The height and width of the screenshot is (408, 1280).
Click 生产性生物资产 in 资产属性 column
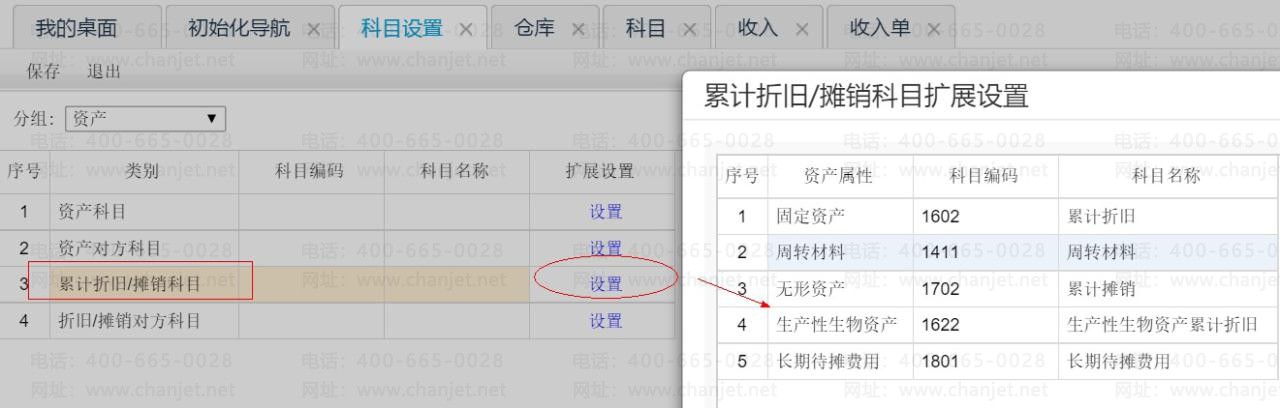(837, 325)
